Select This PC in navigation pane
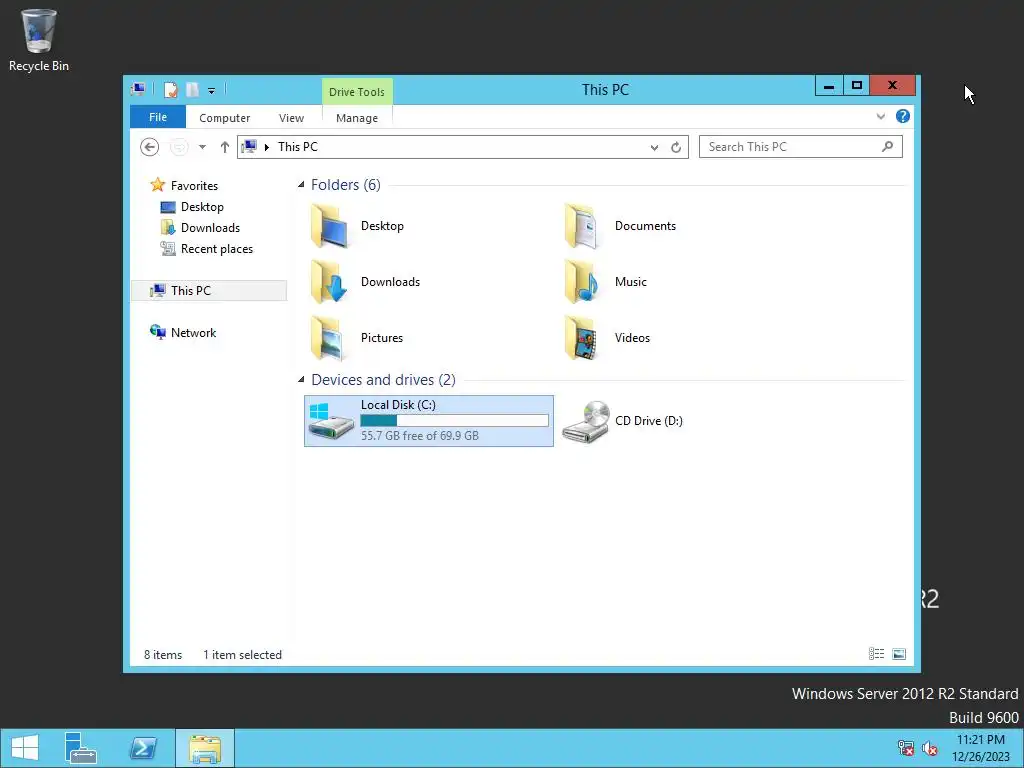The height and width of the screenshot is (768, 1024). tap(209, 291)
